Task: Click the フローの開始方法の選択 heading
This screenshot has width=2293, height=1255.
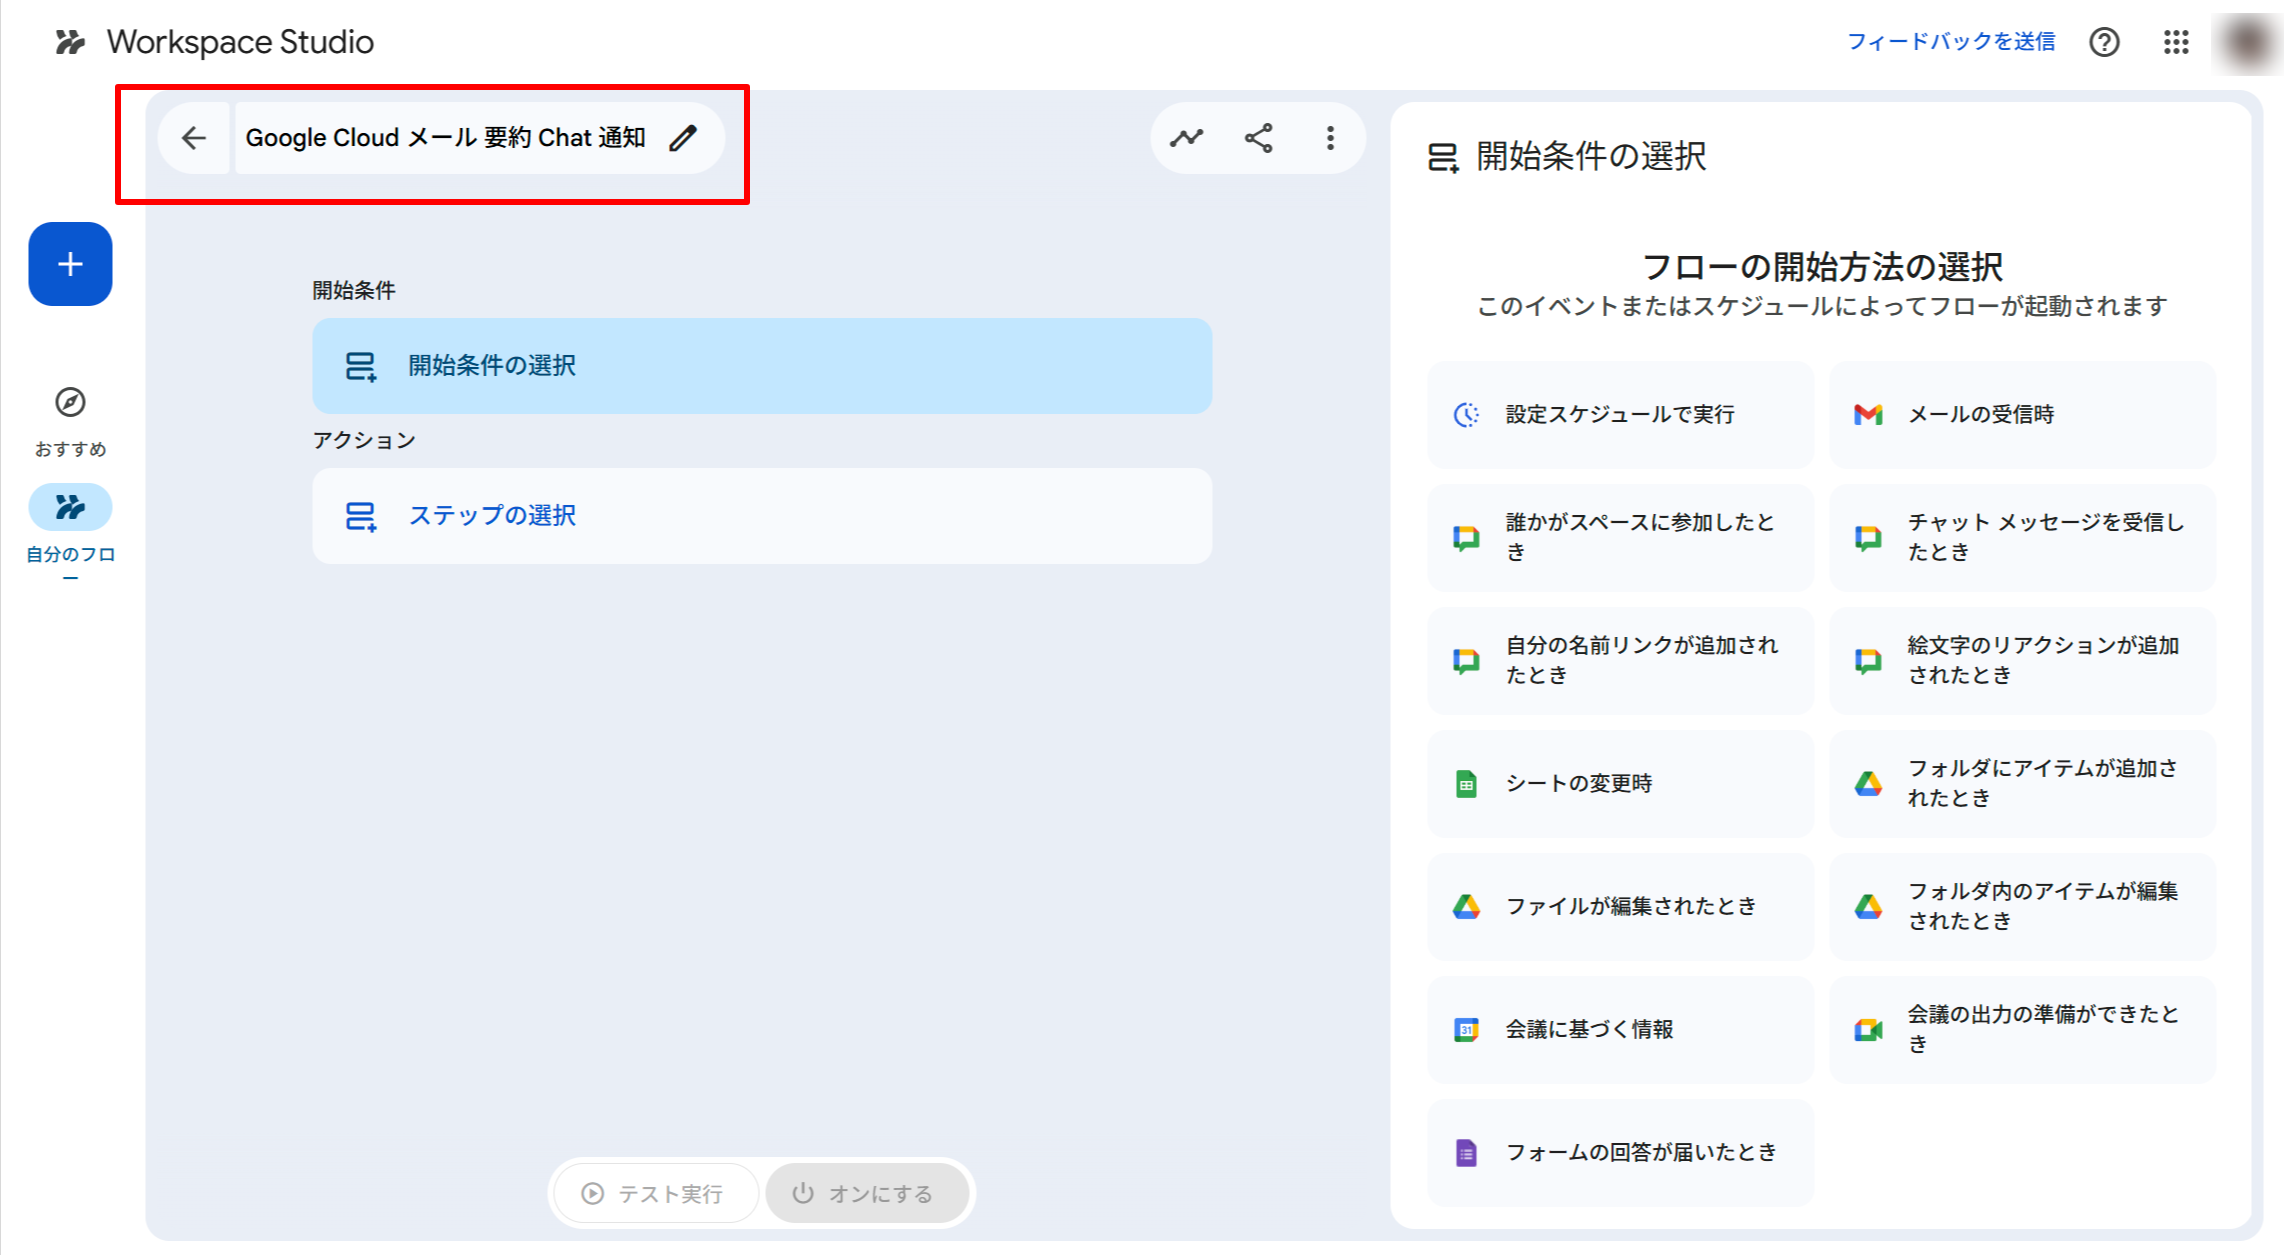Action: point(1822,267)
